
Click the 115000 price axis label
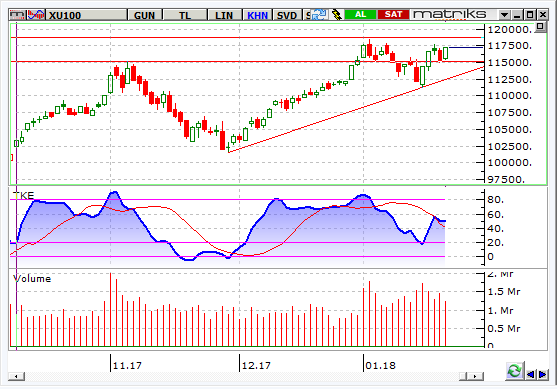509,63
